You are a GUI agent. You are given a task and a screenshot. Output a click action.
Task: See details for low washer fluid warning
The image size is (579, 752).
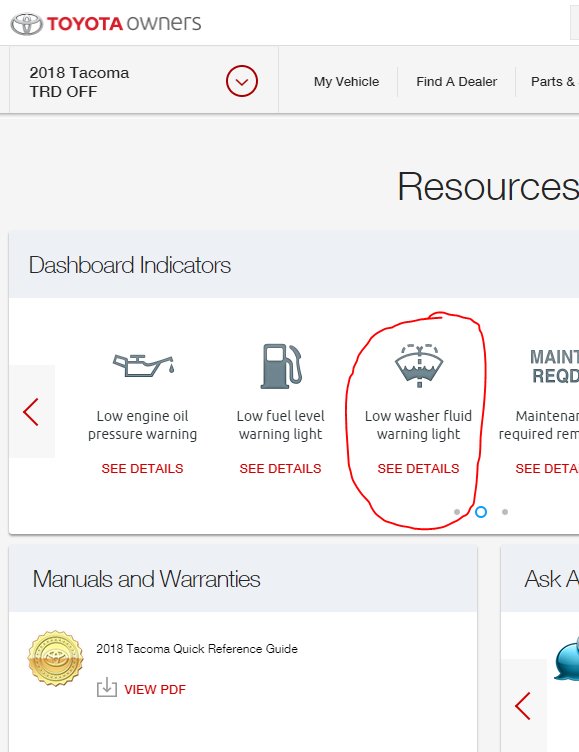pyautogui.click(x=418, y=468)
